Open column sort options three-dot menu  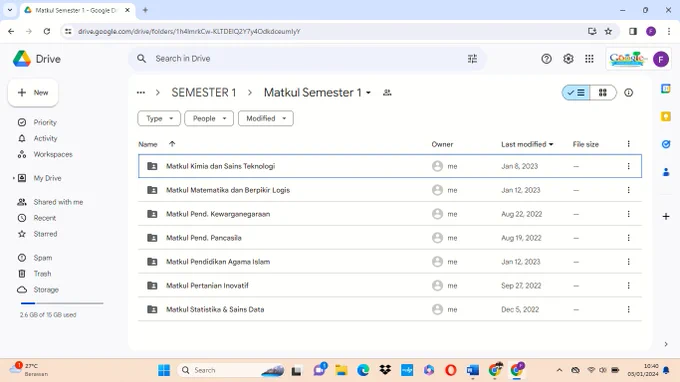coord(628,144)
